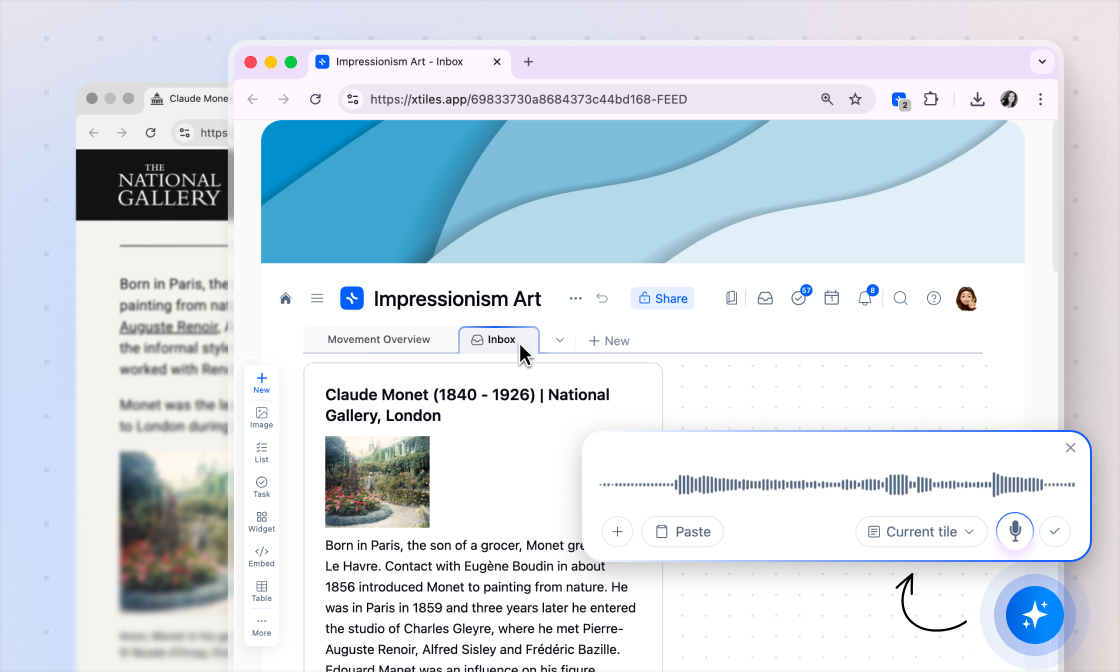Open the three-dots menu beside page title
Image resolution: width=1120 pixels, height=672 pixels.
coord(575,298)
